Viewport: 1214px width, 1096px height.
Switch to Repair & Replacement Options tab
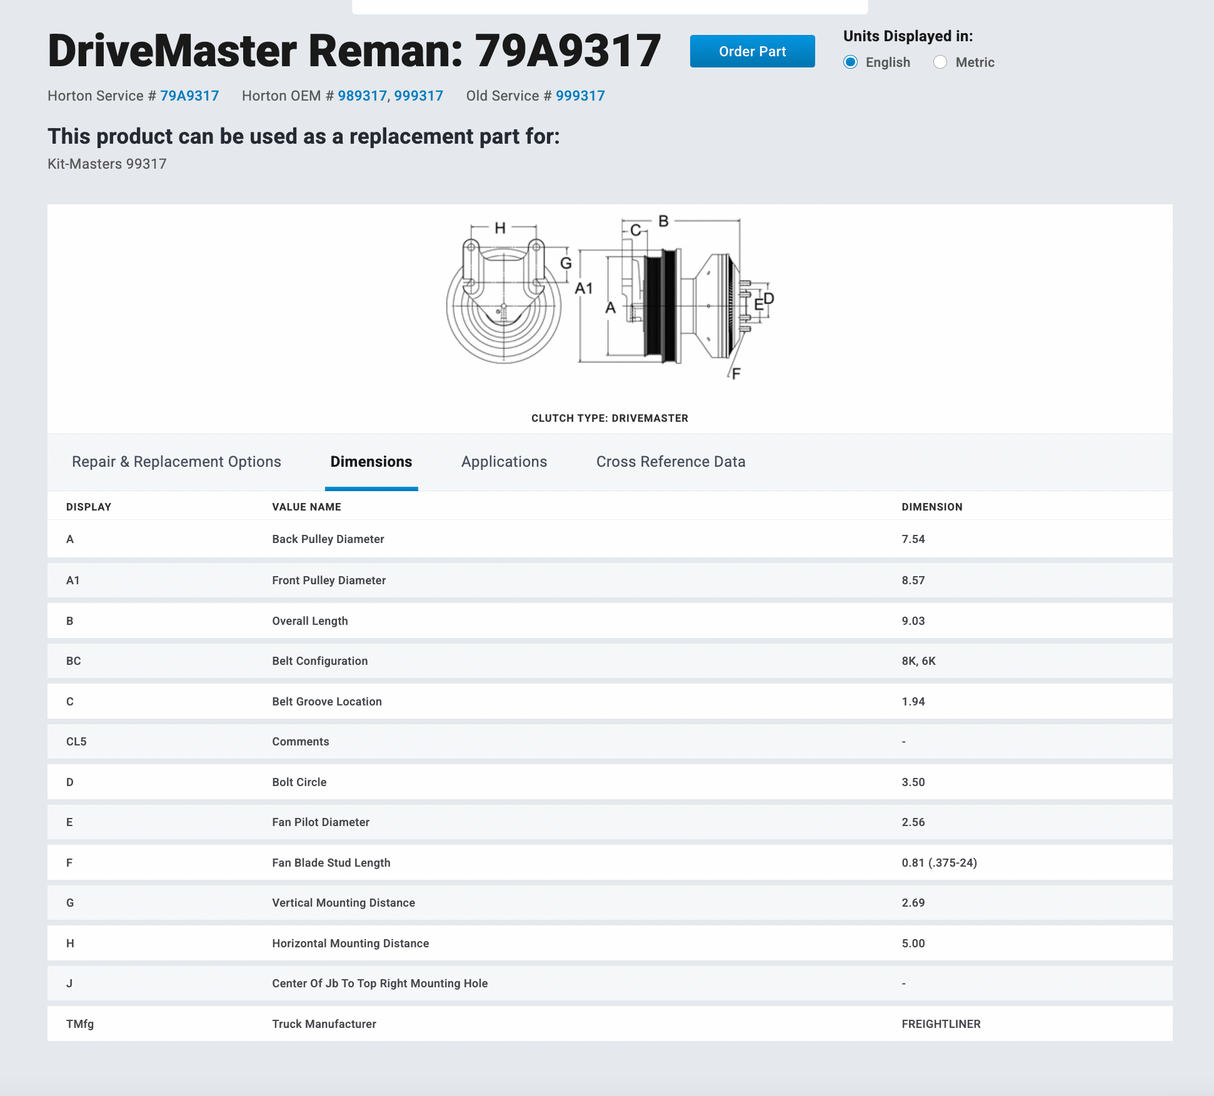click(176, 462)
